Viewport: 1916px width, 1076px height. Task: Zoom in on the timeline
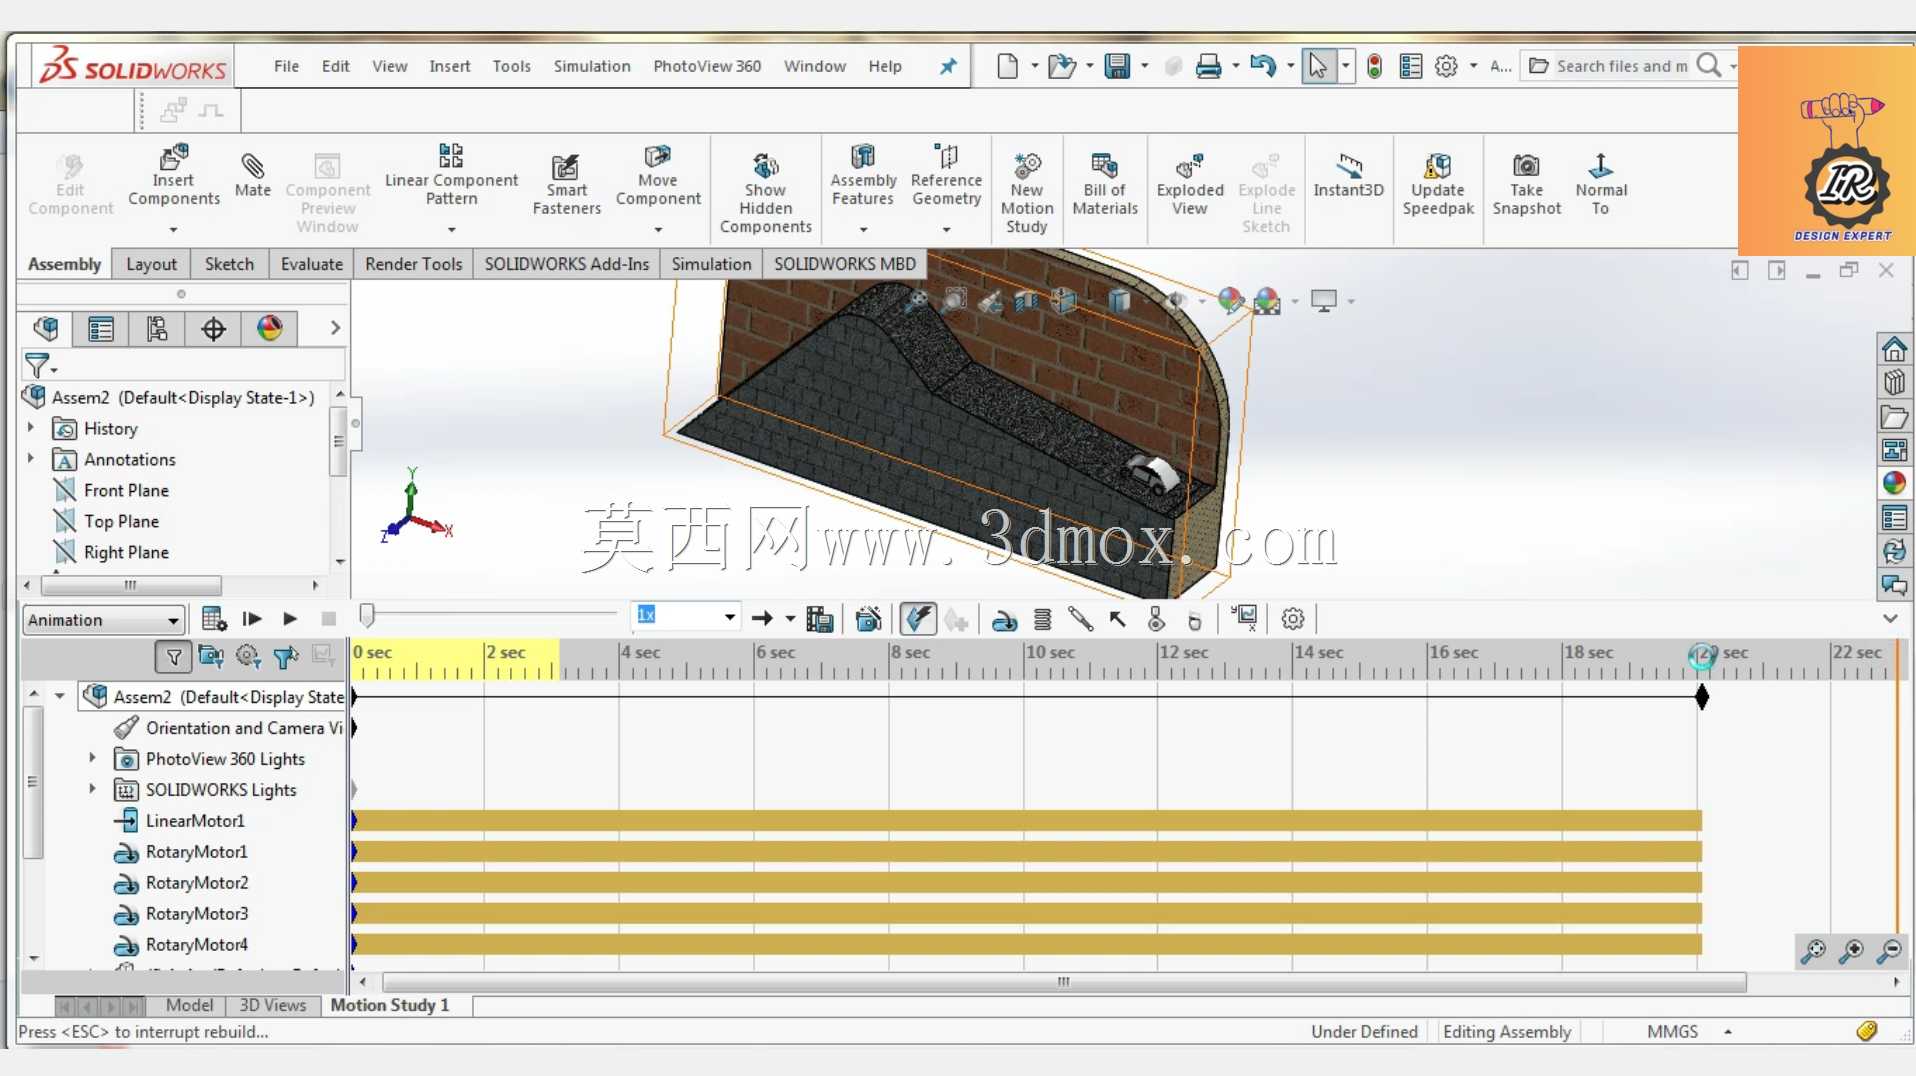1851,951
